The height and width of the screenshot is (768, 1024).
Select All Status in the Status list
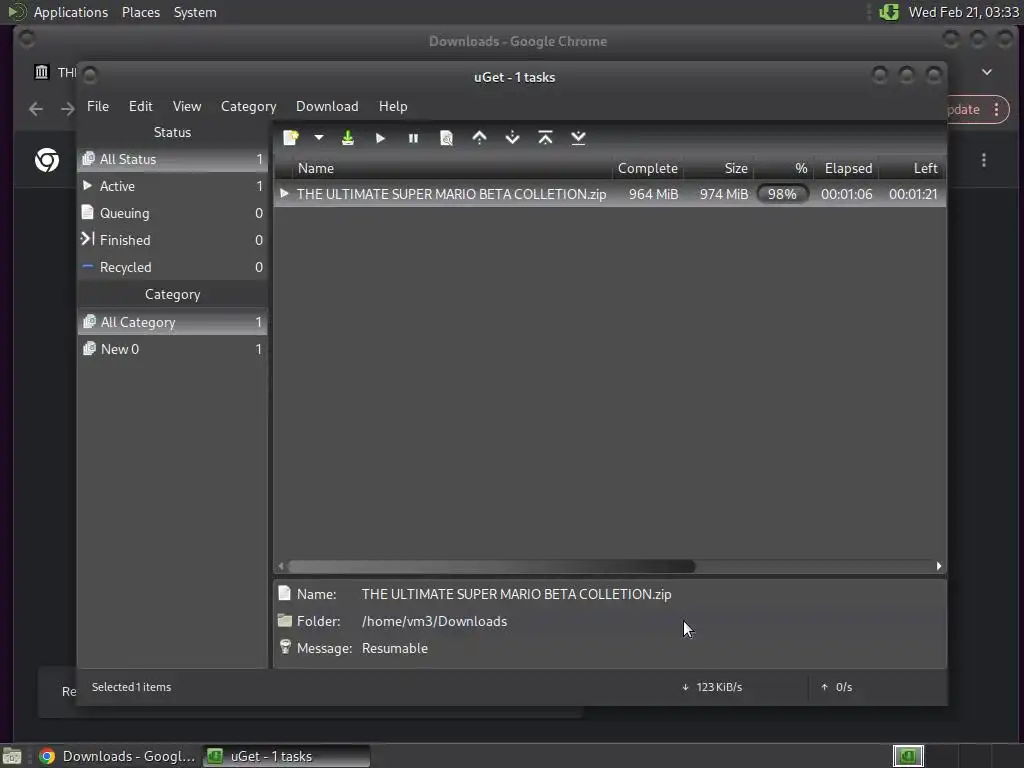click(x=172, y=159)
